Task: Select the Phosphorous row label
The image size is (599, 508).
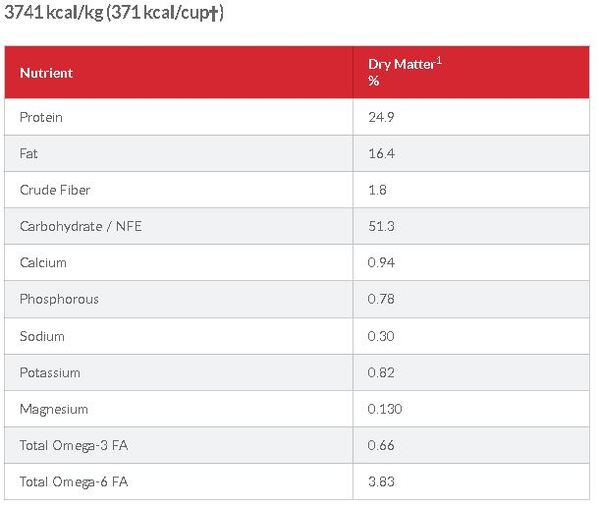Action: click(59, 299)
